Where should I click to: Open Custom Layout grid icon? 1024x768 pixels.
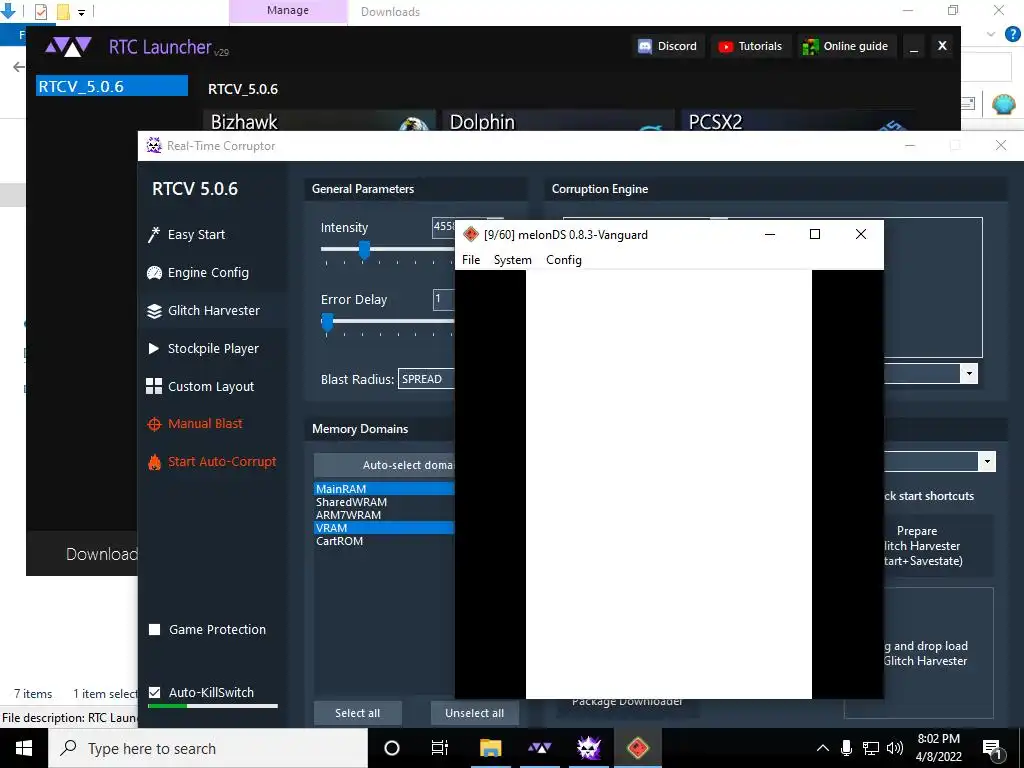(x=154, y=386)
